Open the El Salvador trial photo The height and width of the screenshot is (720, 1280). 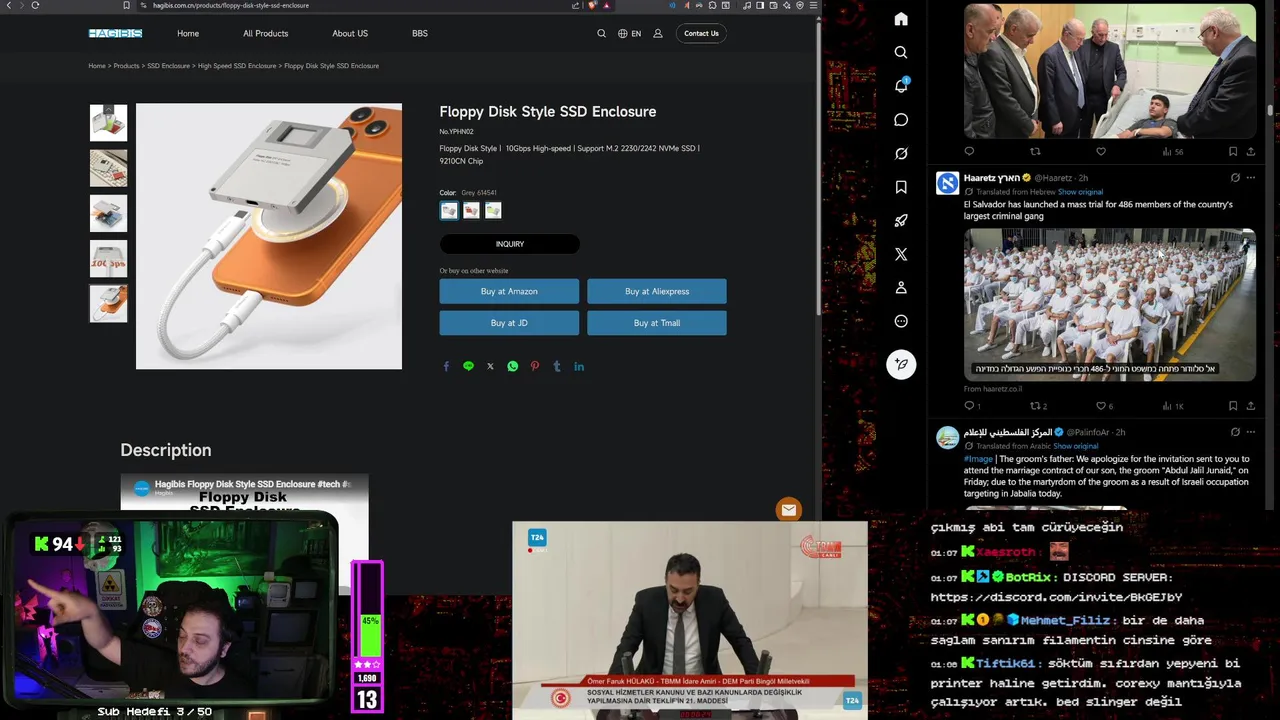(1110, 305)
